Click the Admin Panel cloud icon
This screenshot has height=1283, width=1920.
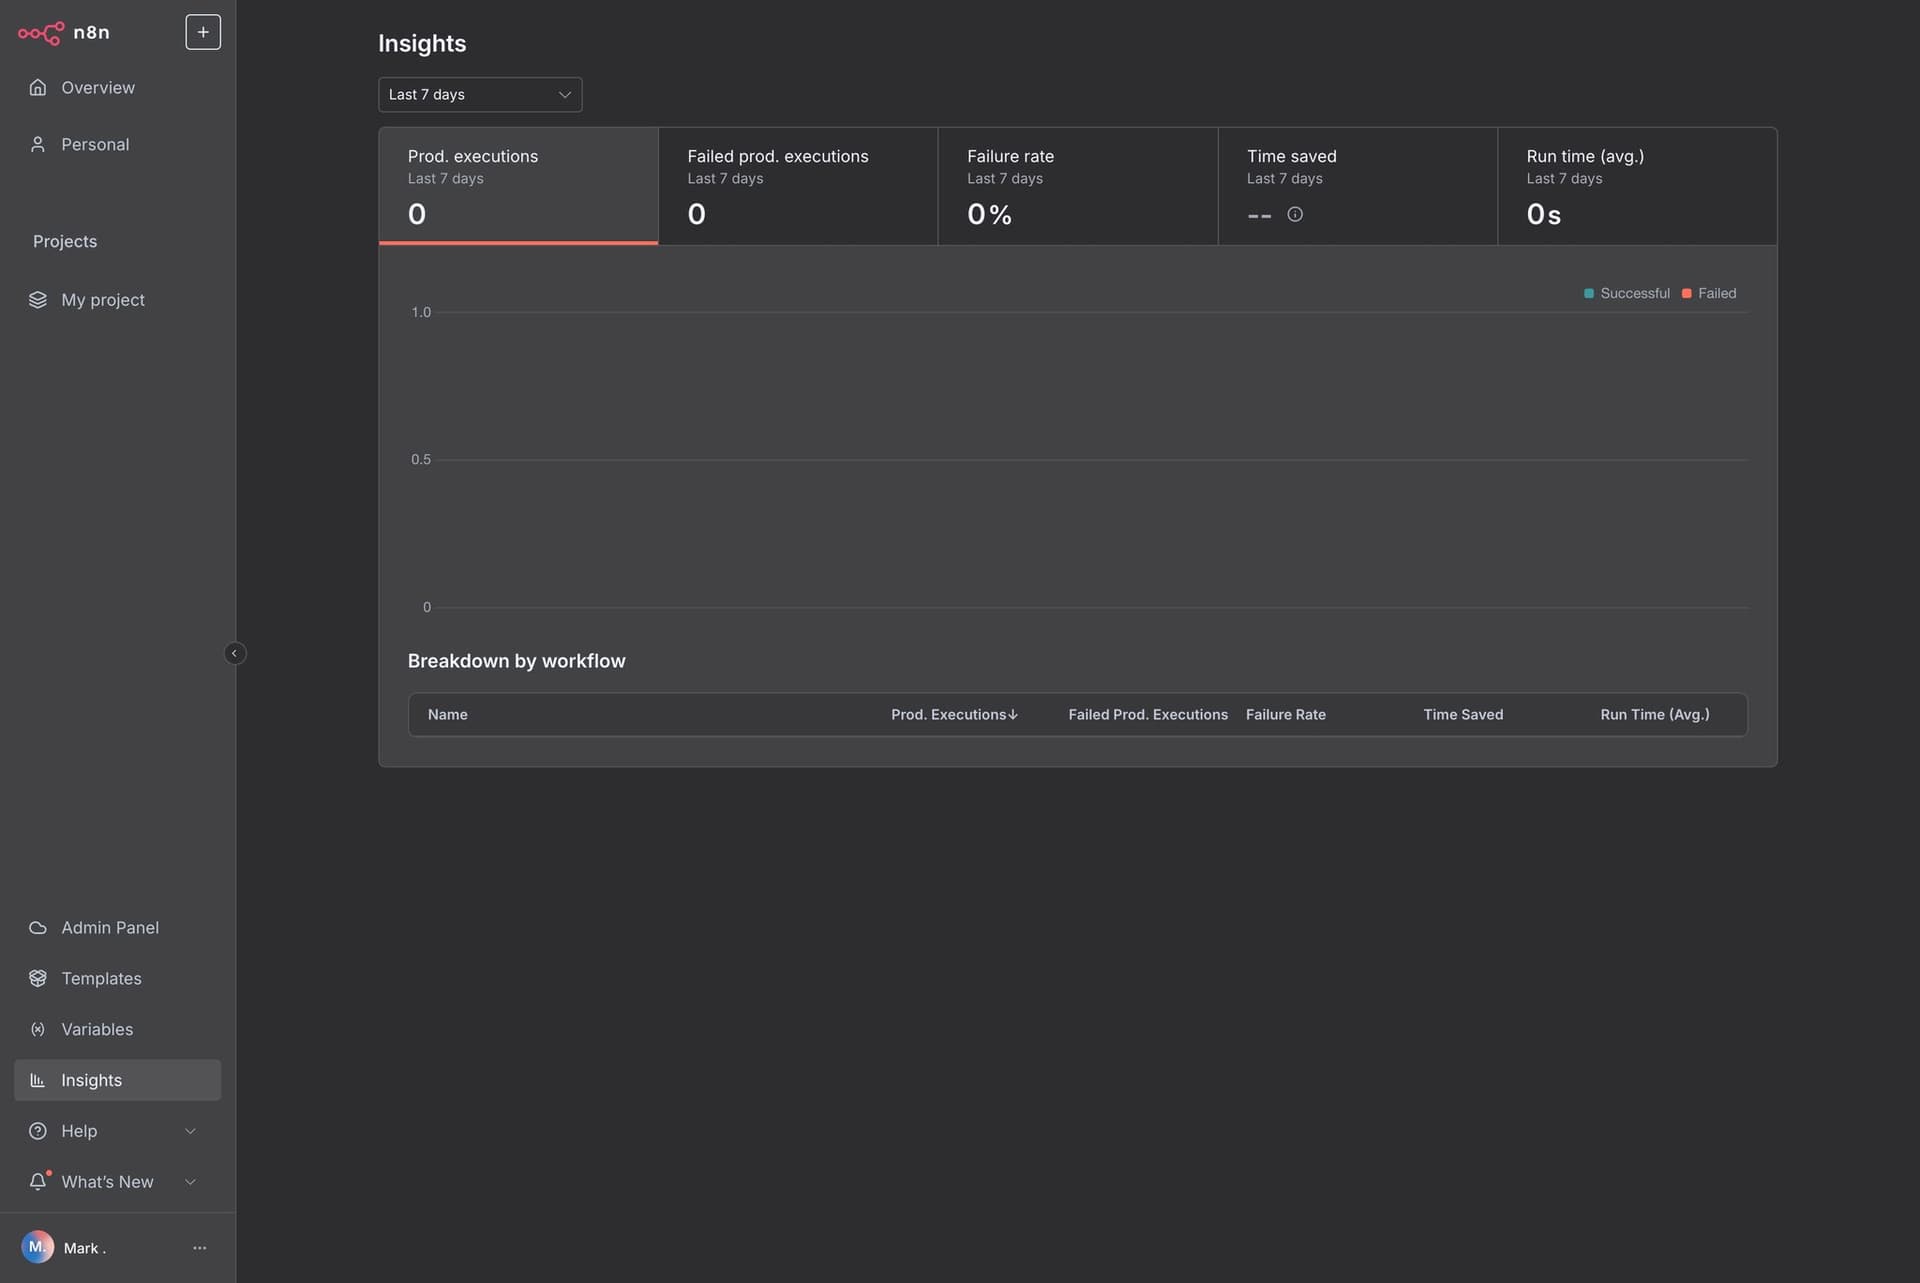pos(38,928)
